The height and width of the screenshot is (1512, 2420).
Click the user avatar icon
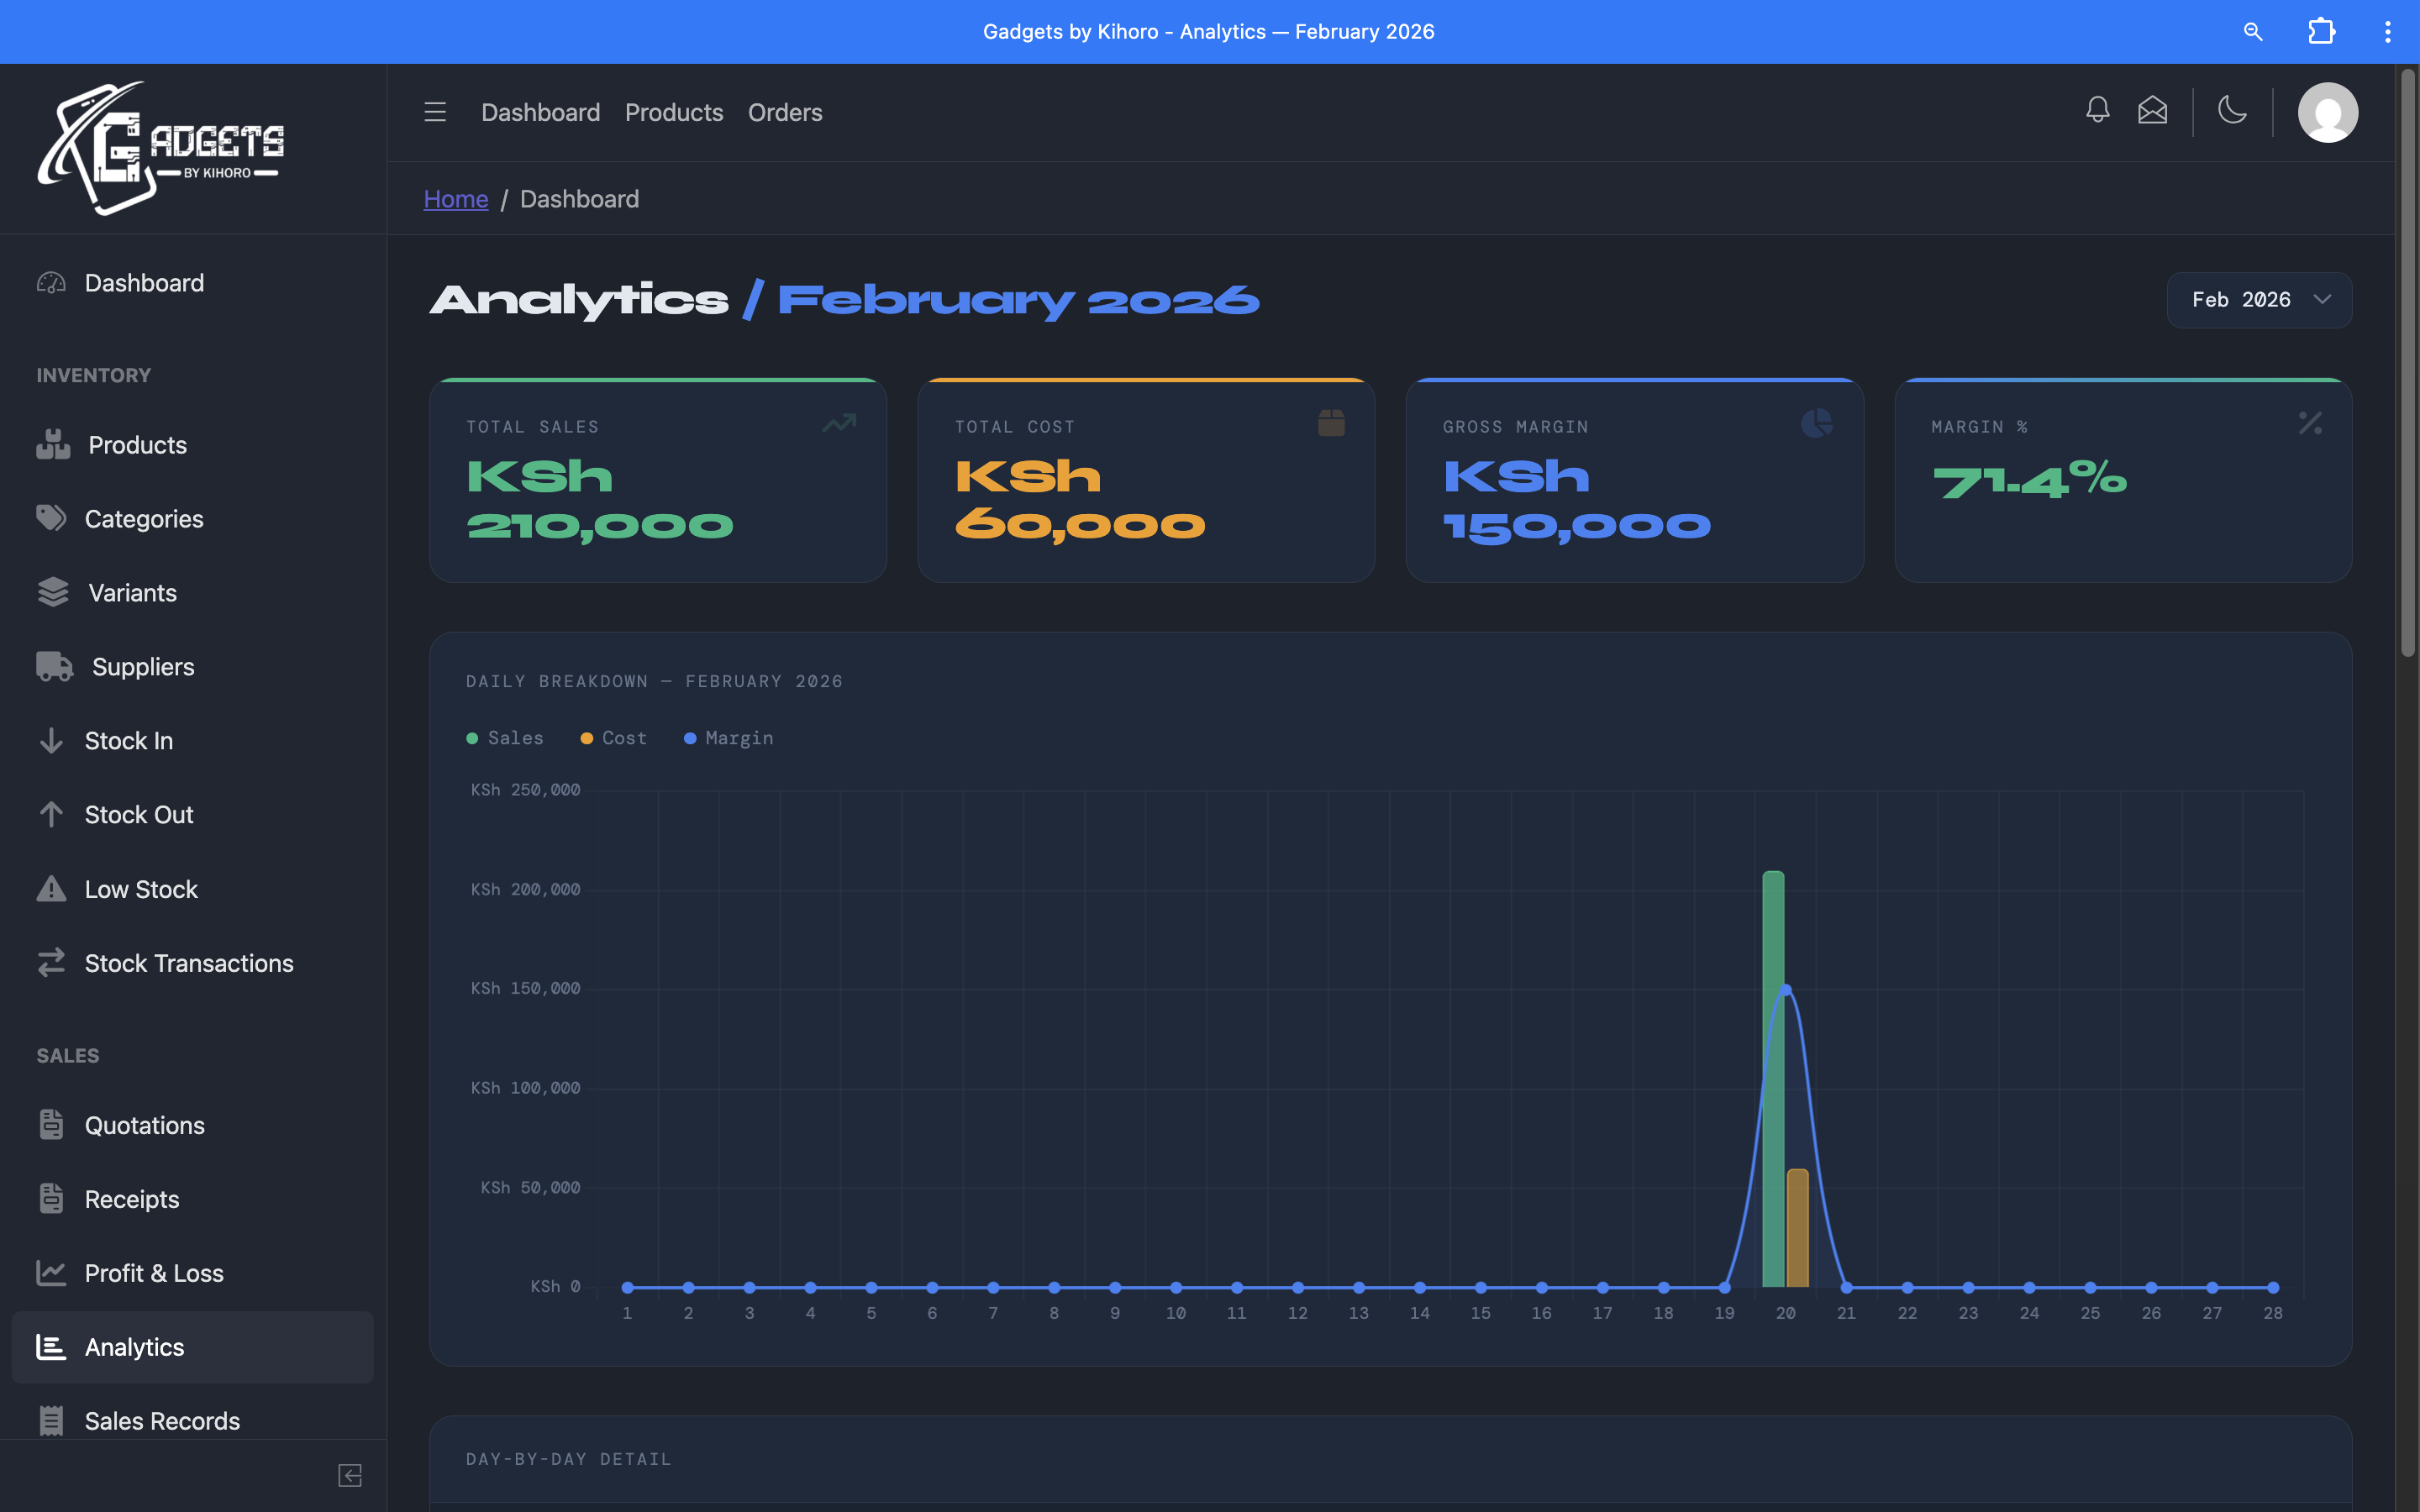tap(2327, 112)
